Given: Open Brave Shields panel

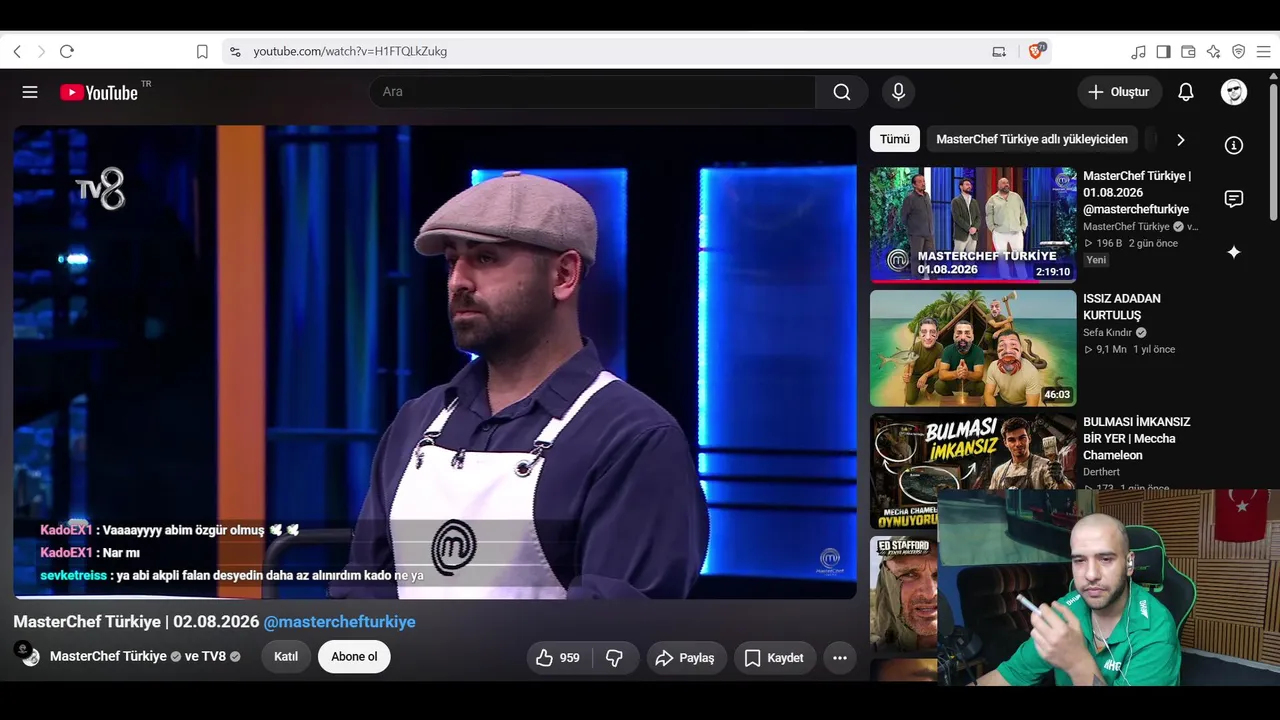Looking at the screenshot, I should click(1037, 51).
